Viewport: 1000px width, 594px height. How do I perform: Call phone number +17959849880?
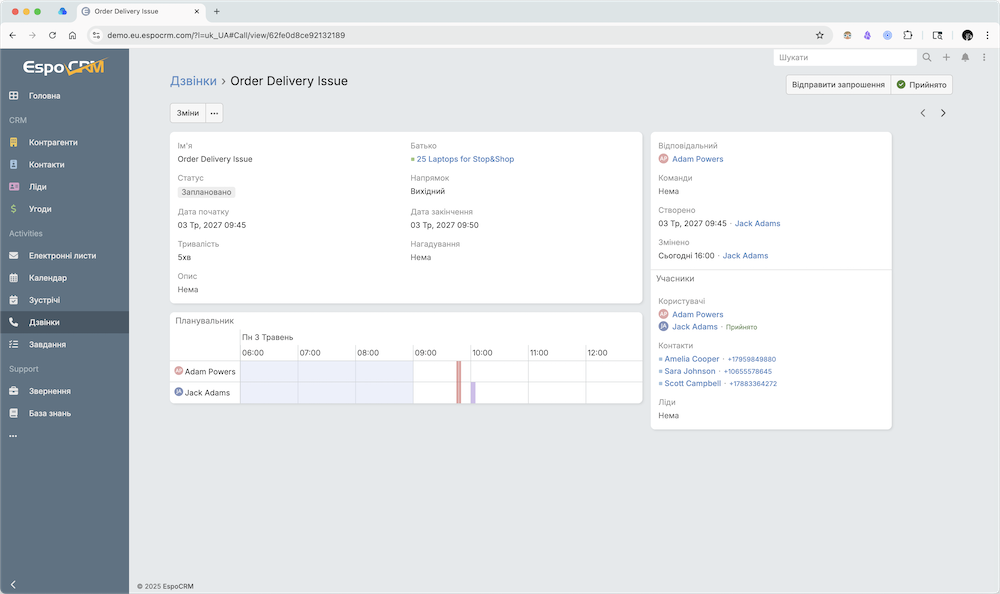coord(752,359)
